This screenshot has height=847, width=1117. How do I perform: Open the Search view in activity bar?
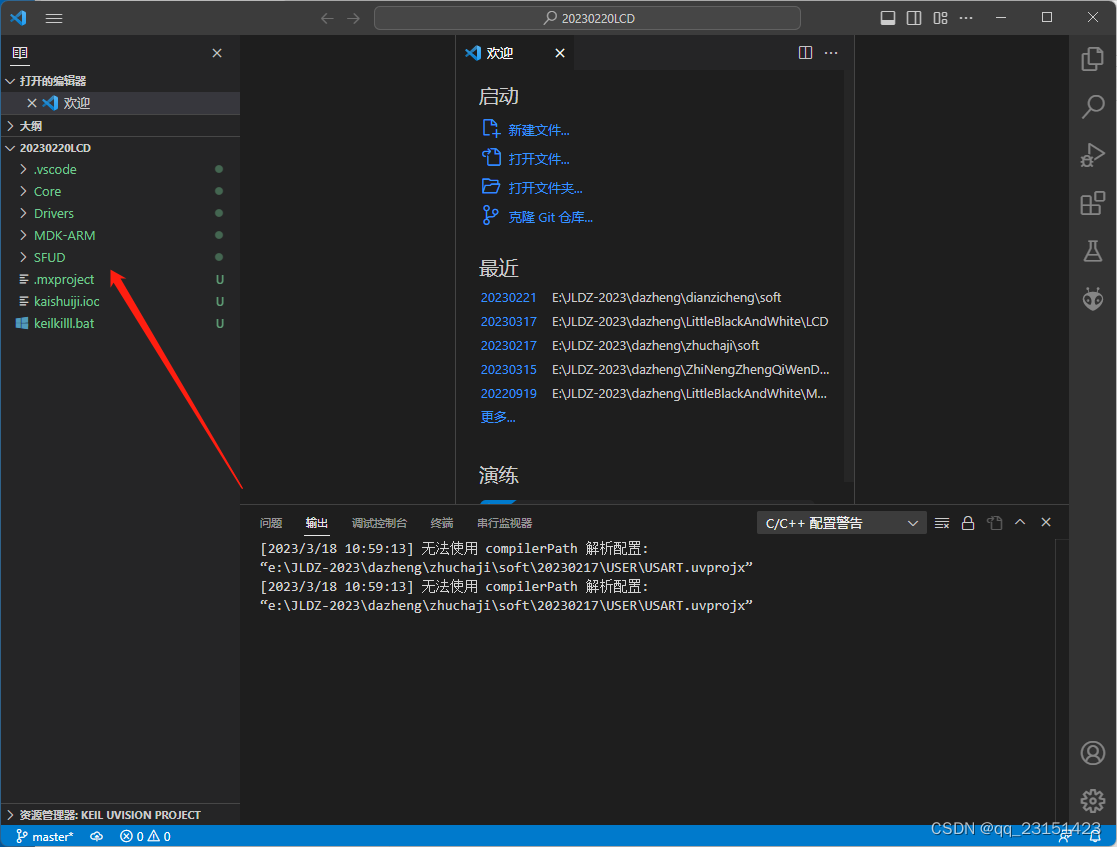point(1093,107)
